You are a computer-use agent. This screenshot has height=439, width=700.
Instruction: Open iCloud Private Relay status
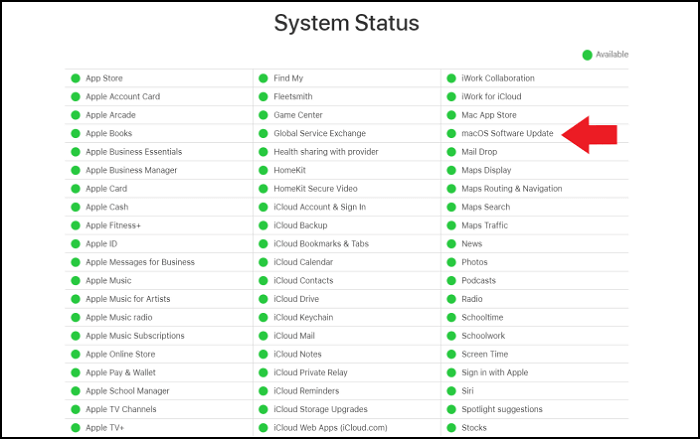pyautogui.click(x=311, y=373)
